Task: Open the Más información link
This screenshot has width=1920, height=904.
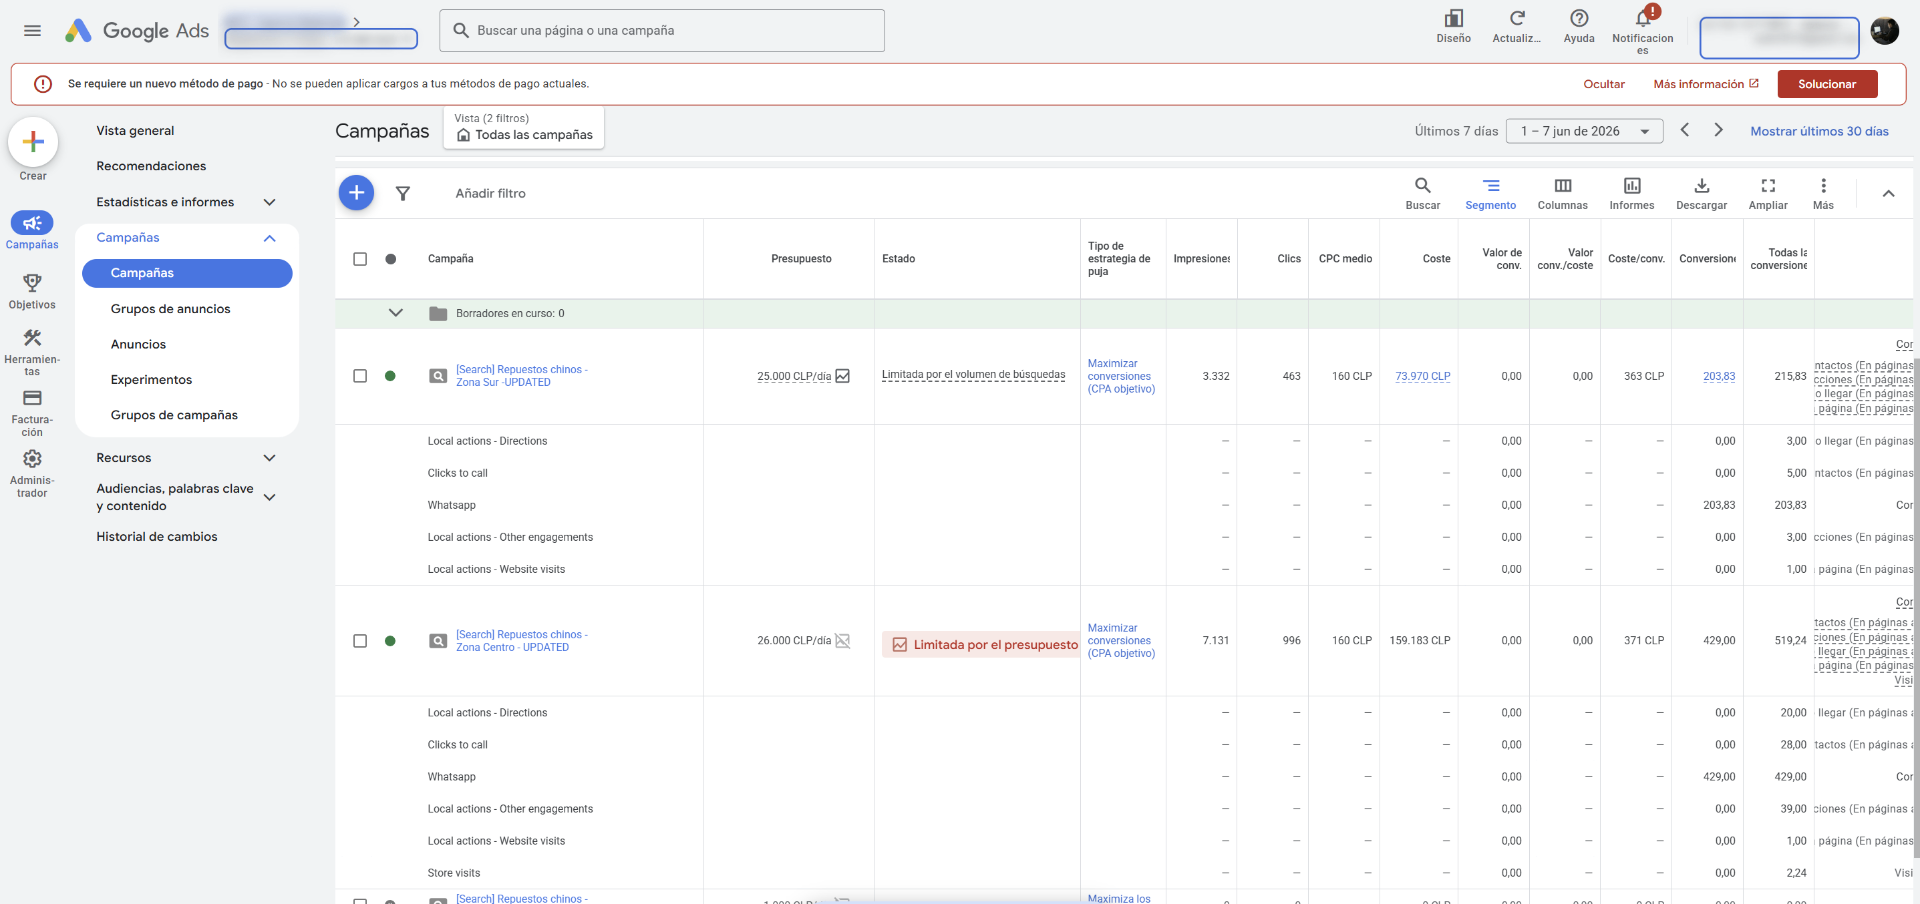Action: [1706, 84]
